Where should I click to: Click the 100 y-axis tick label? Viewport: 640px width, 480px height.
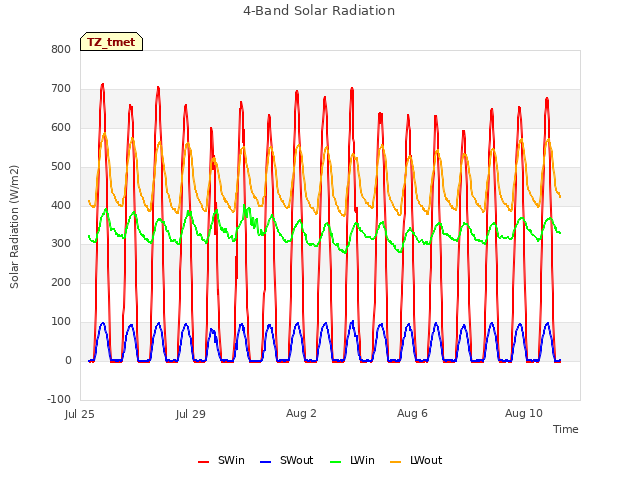click(x=61, y=322)
